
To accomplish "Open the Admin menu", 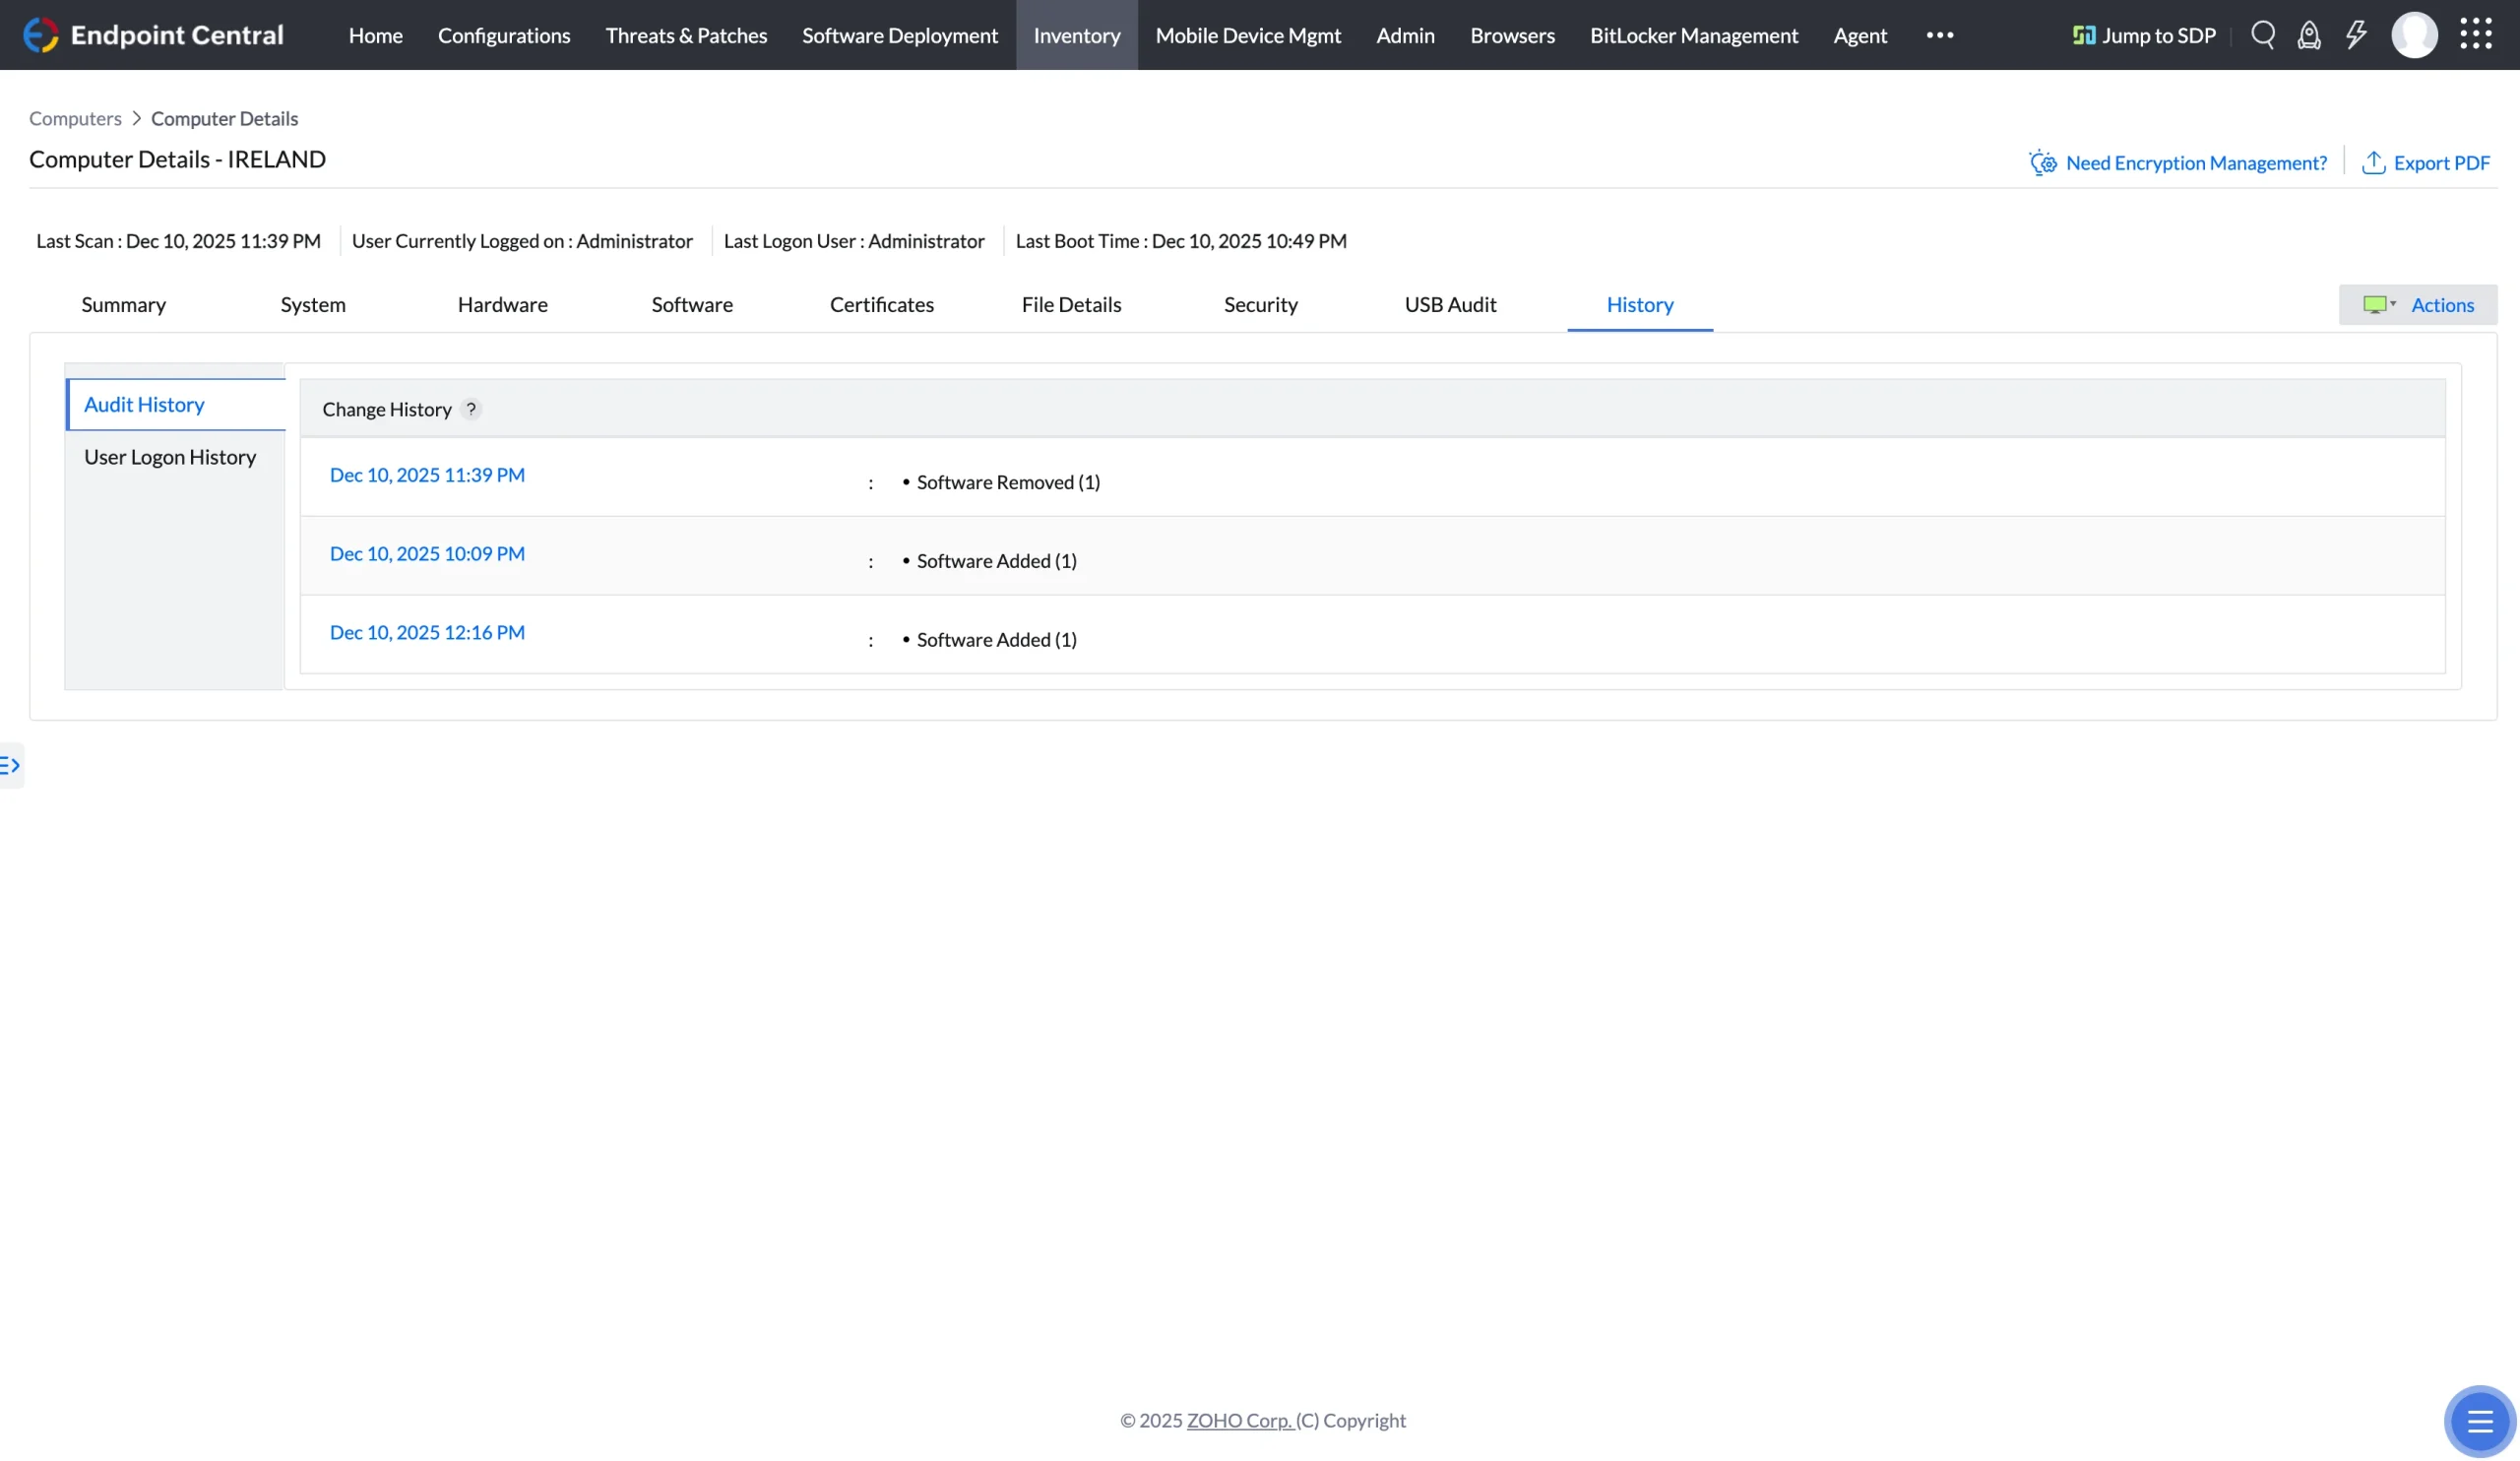I will (x=1405, y=35).
